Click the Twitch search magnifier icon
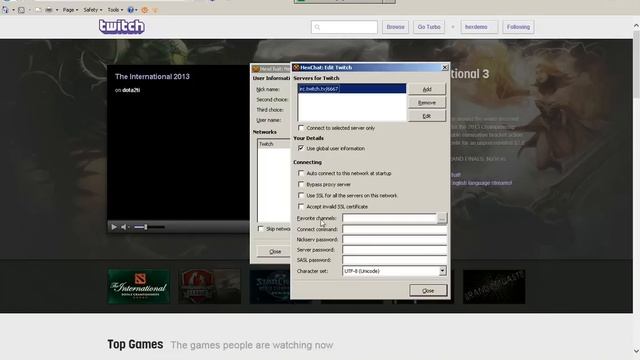 pyautogui.click(x=317, y=27)
